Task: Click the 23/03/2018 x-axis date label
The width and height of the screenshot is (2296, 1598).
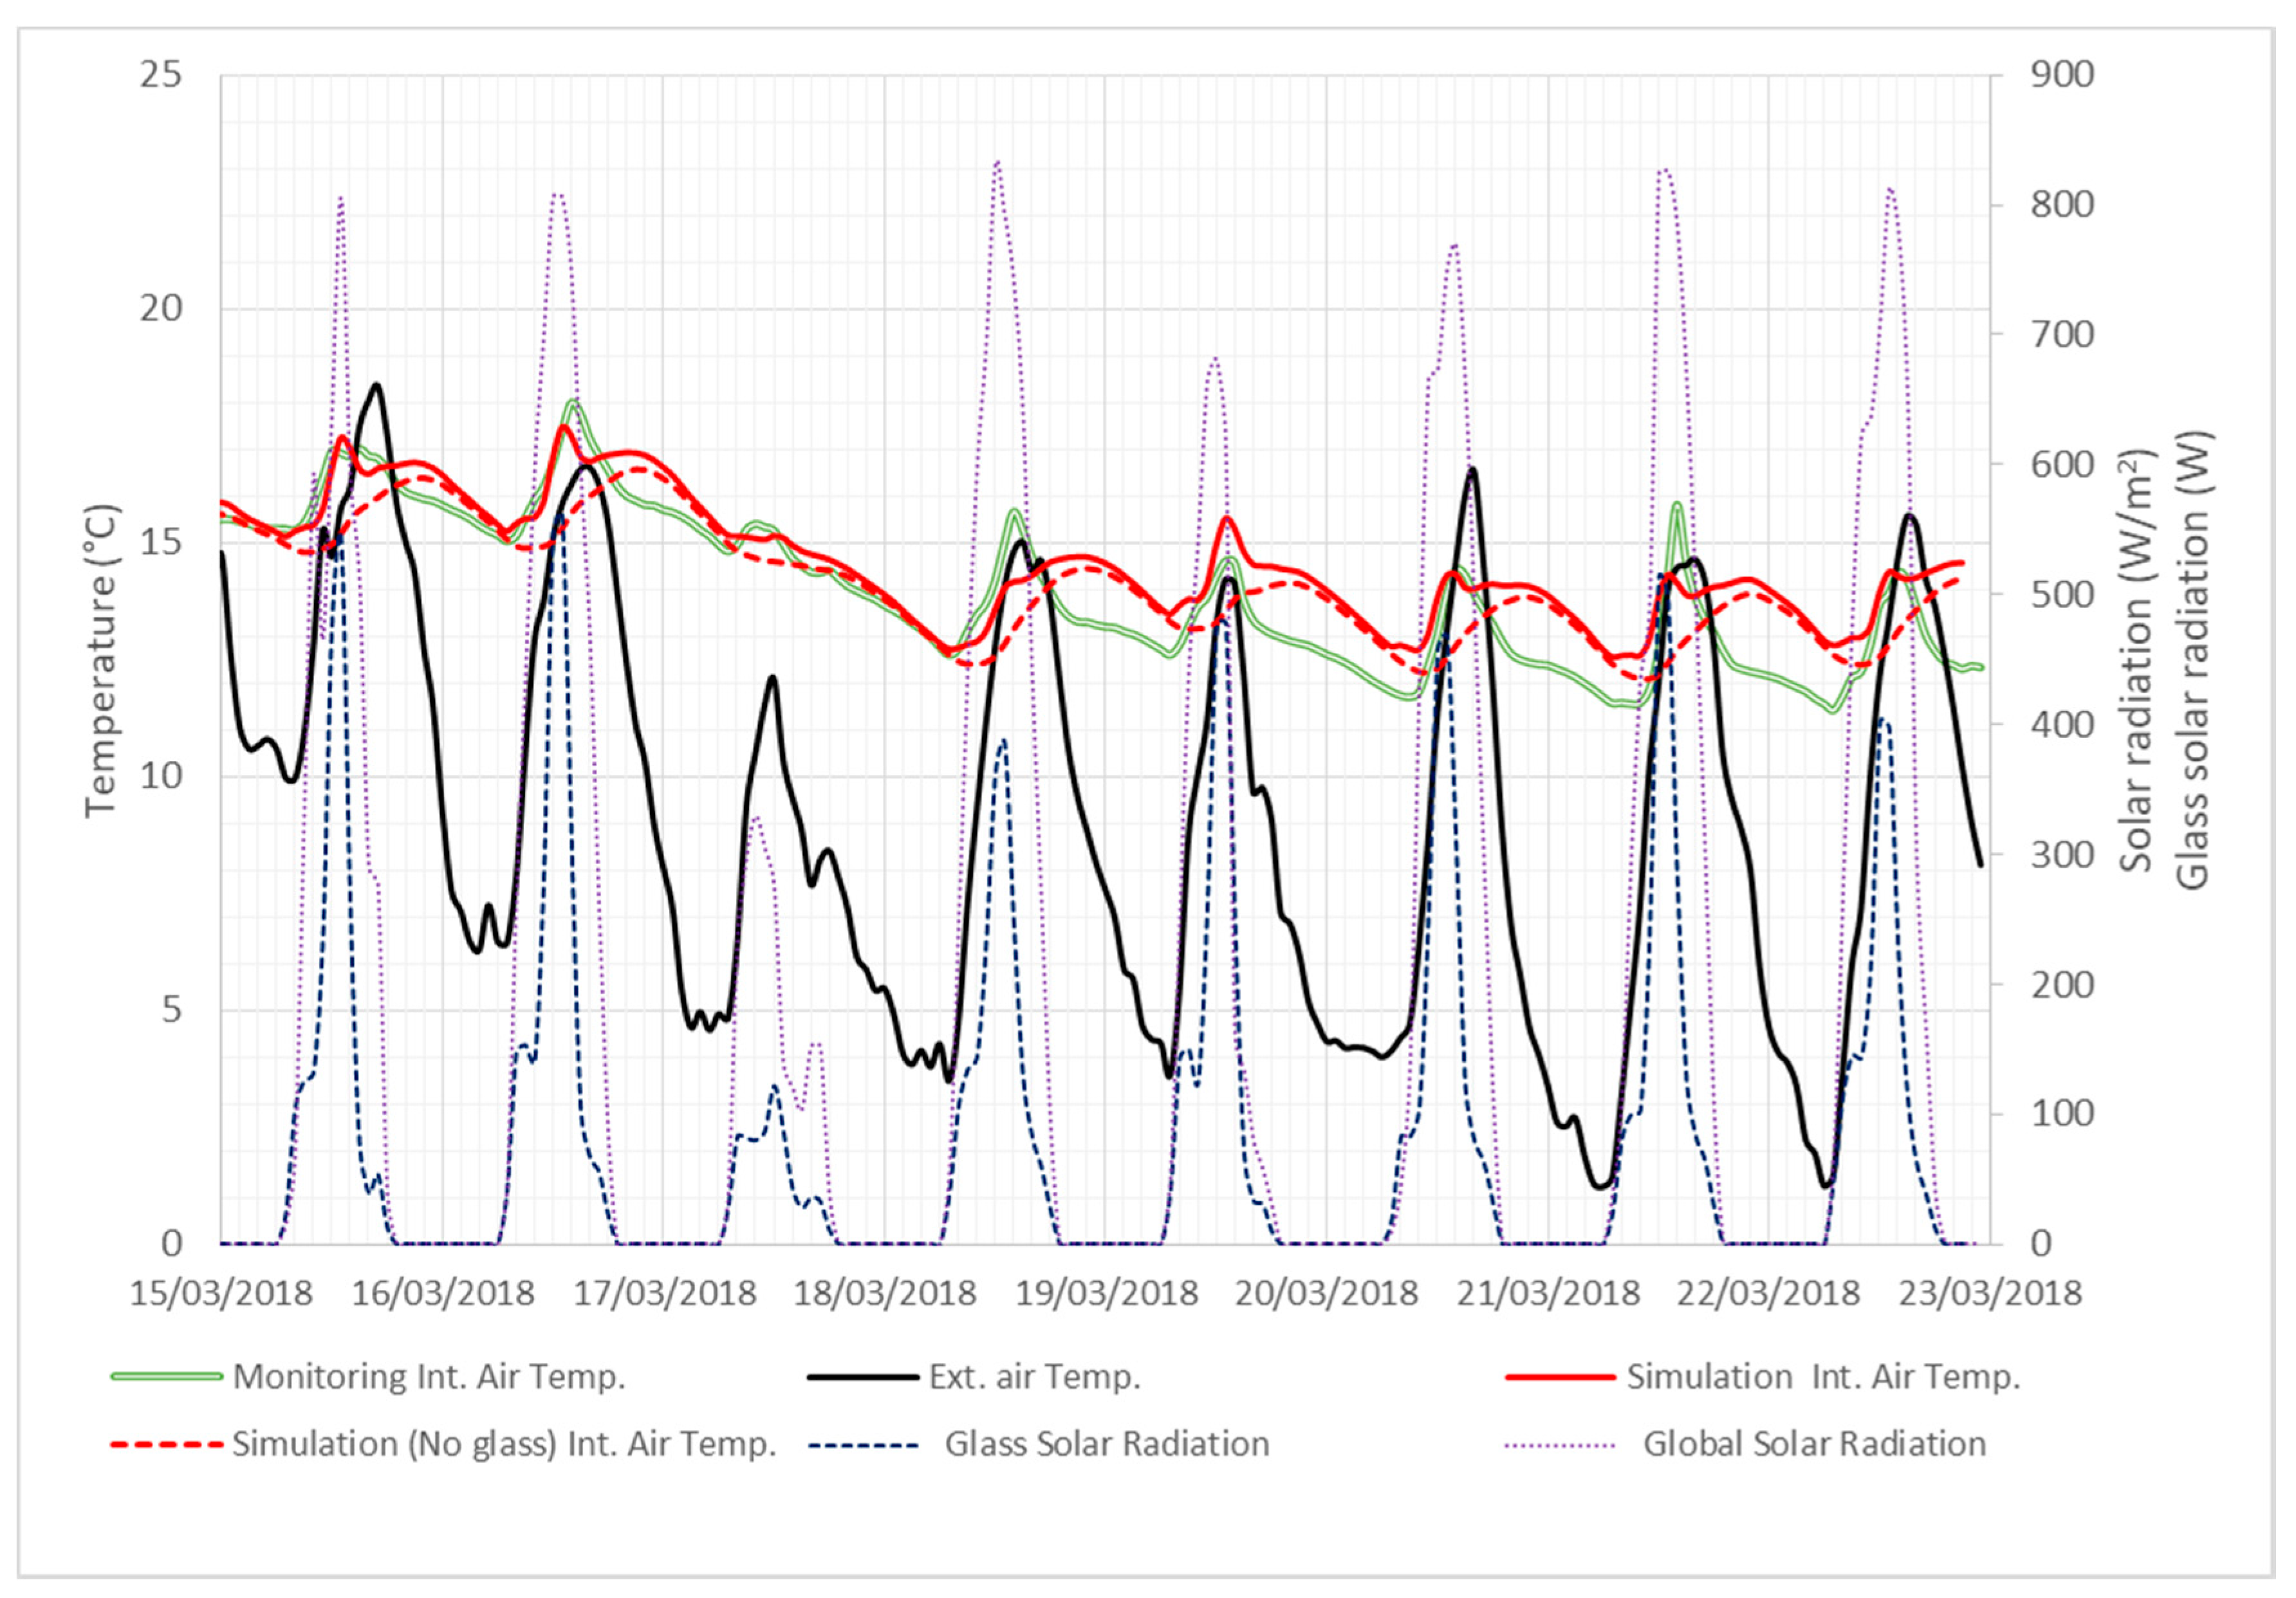Action: coord(1990,1293)
